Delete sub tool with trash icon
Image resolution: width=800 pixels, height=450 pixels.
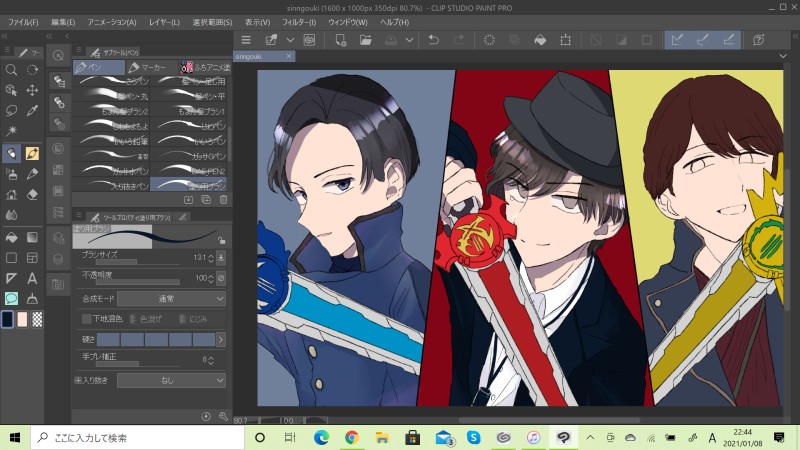pos(223,200)
